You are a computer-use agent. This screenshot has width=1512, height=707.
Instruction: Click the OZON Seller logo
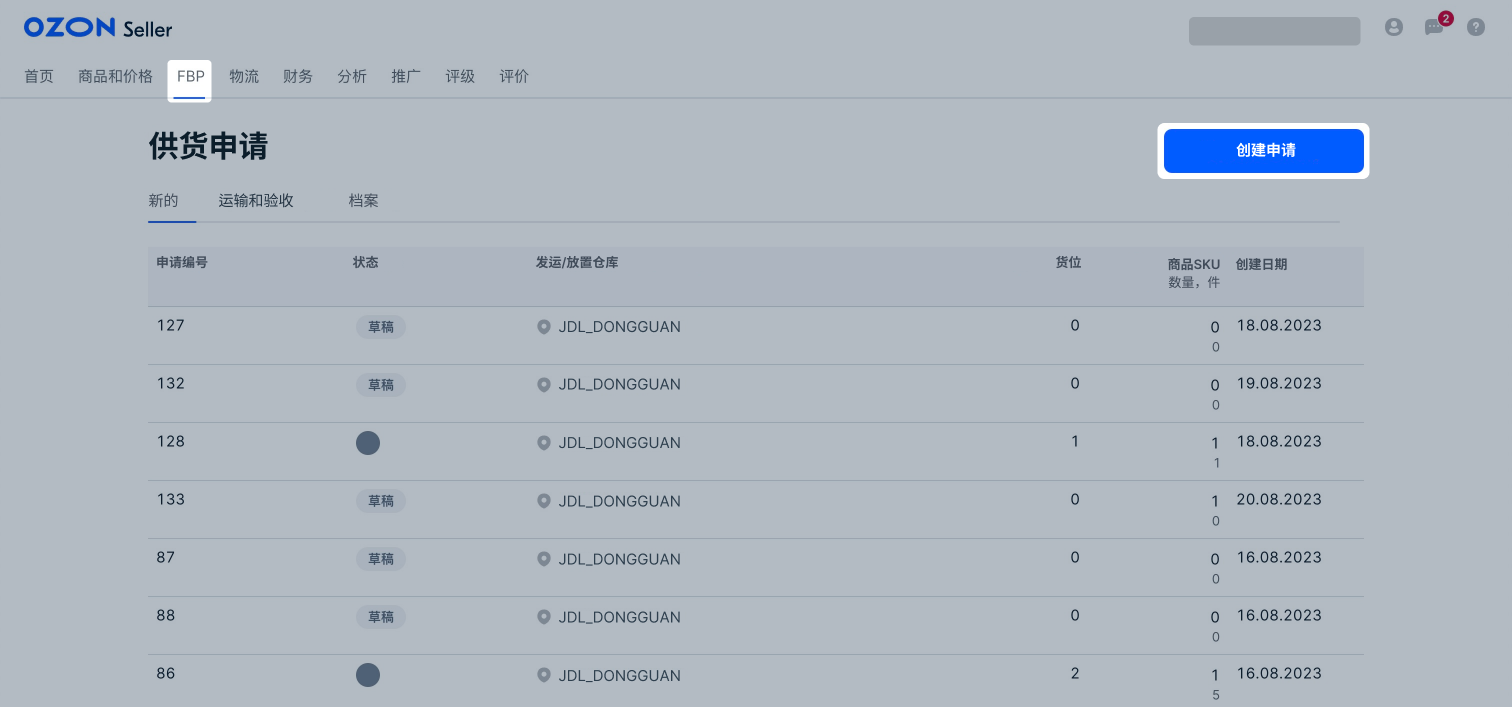(98, 28)
